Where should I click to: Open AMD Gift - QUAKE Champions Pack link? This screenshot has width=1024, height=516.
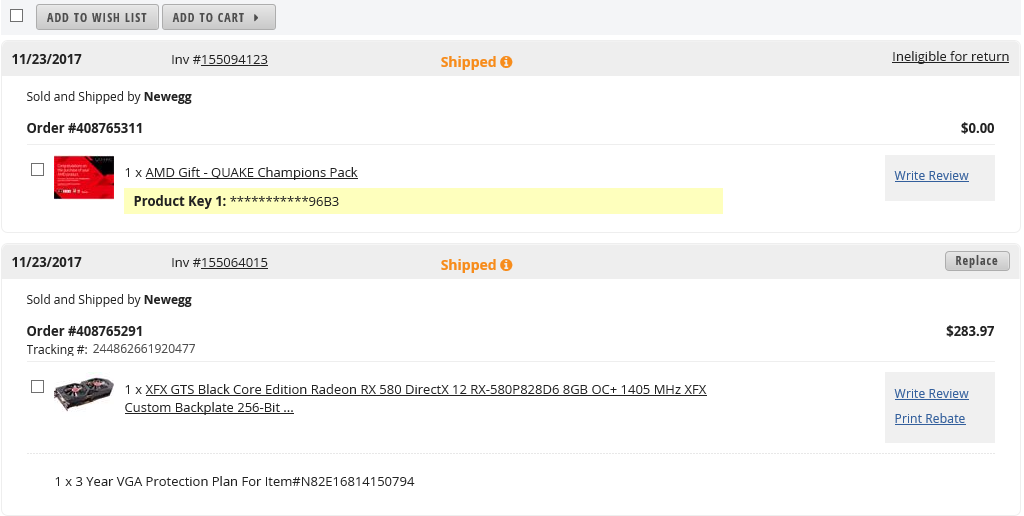tap(251, 173)
